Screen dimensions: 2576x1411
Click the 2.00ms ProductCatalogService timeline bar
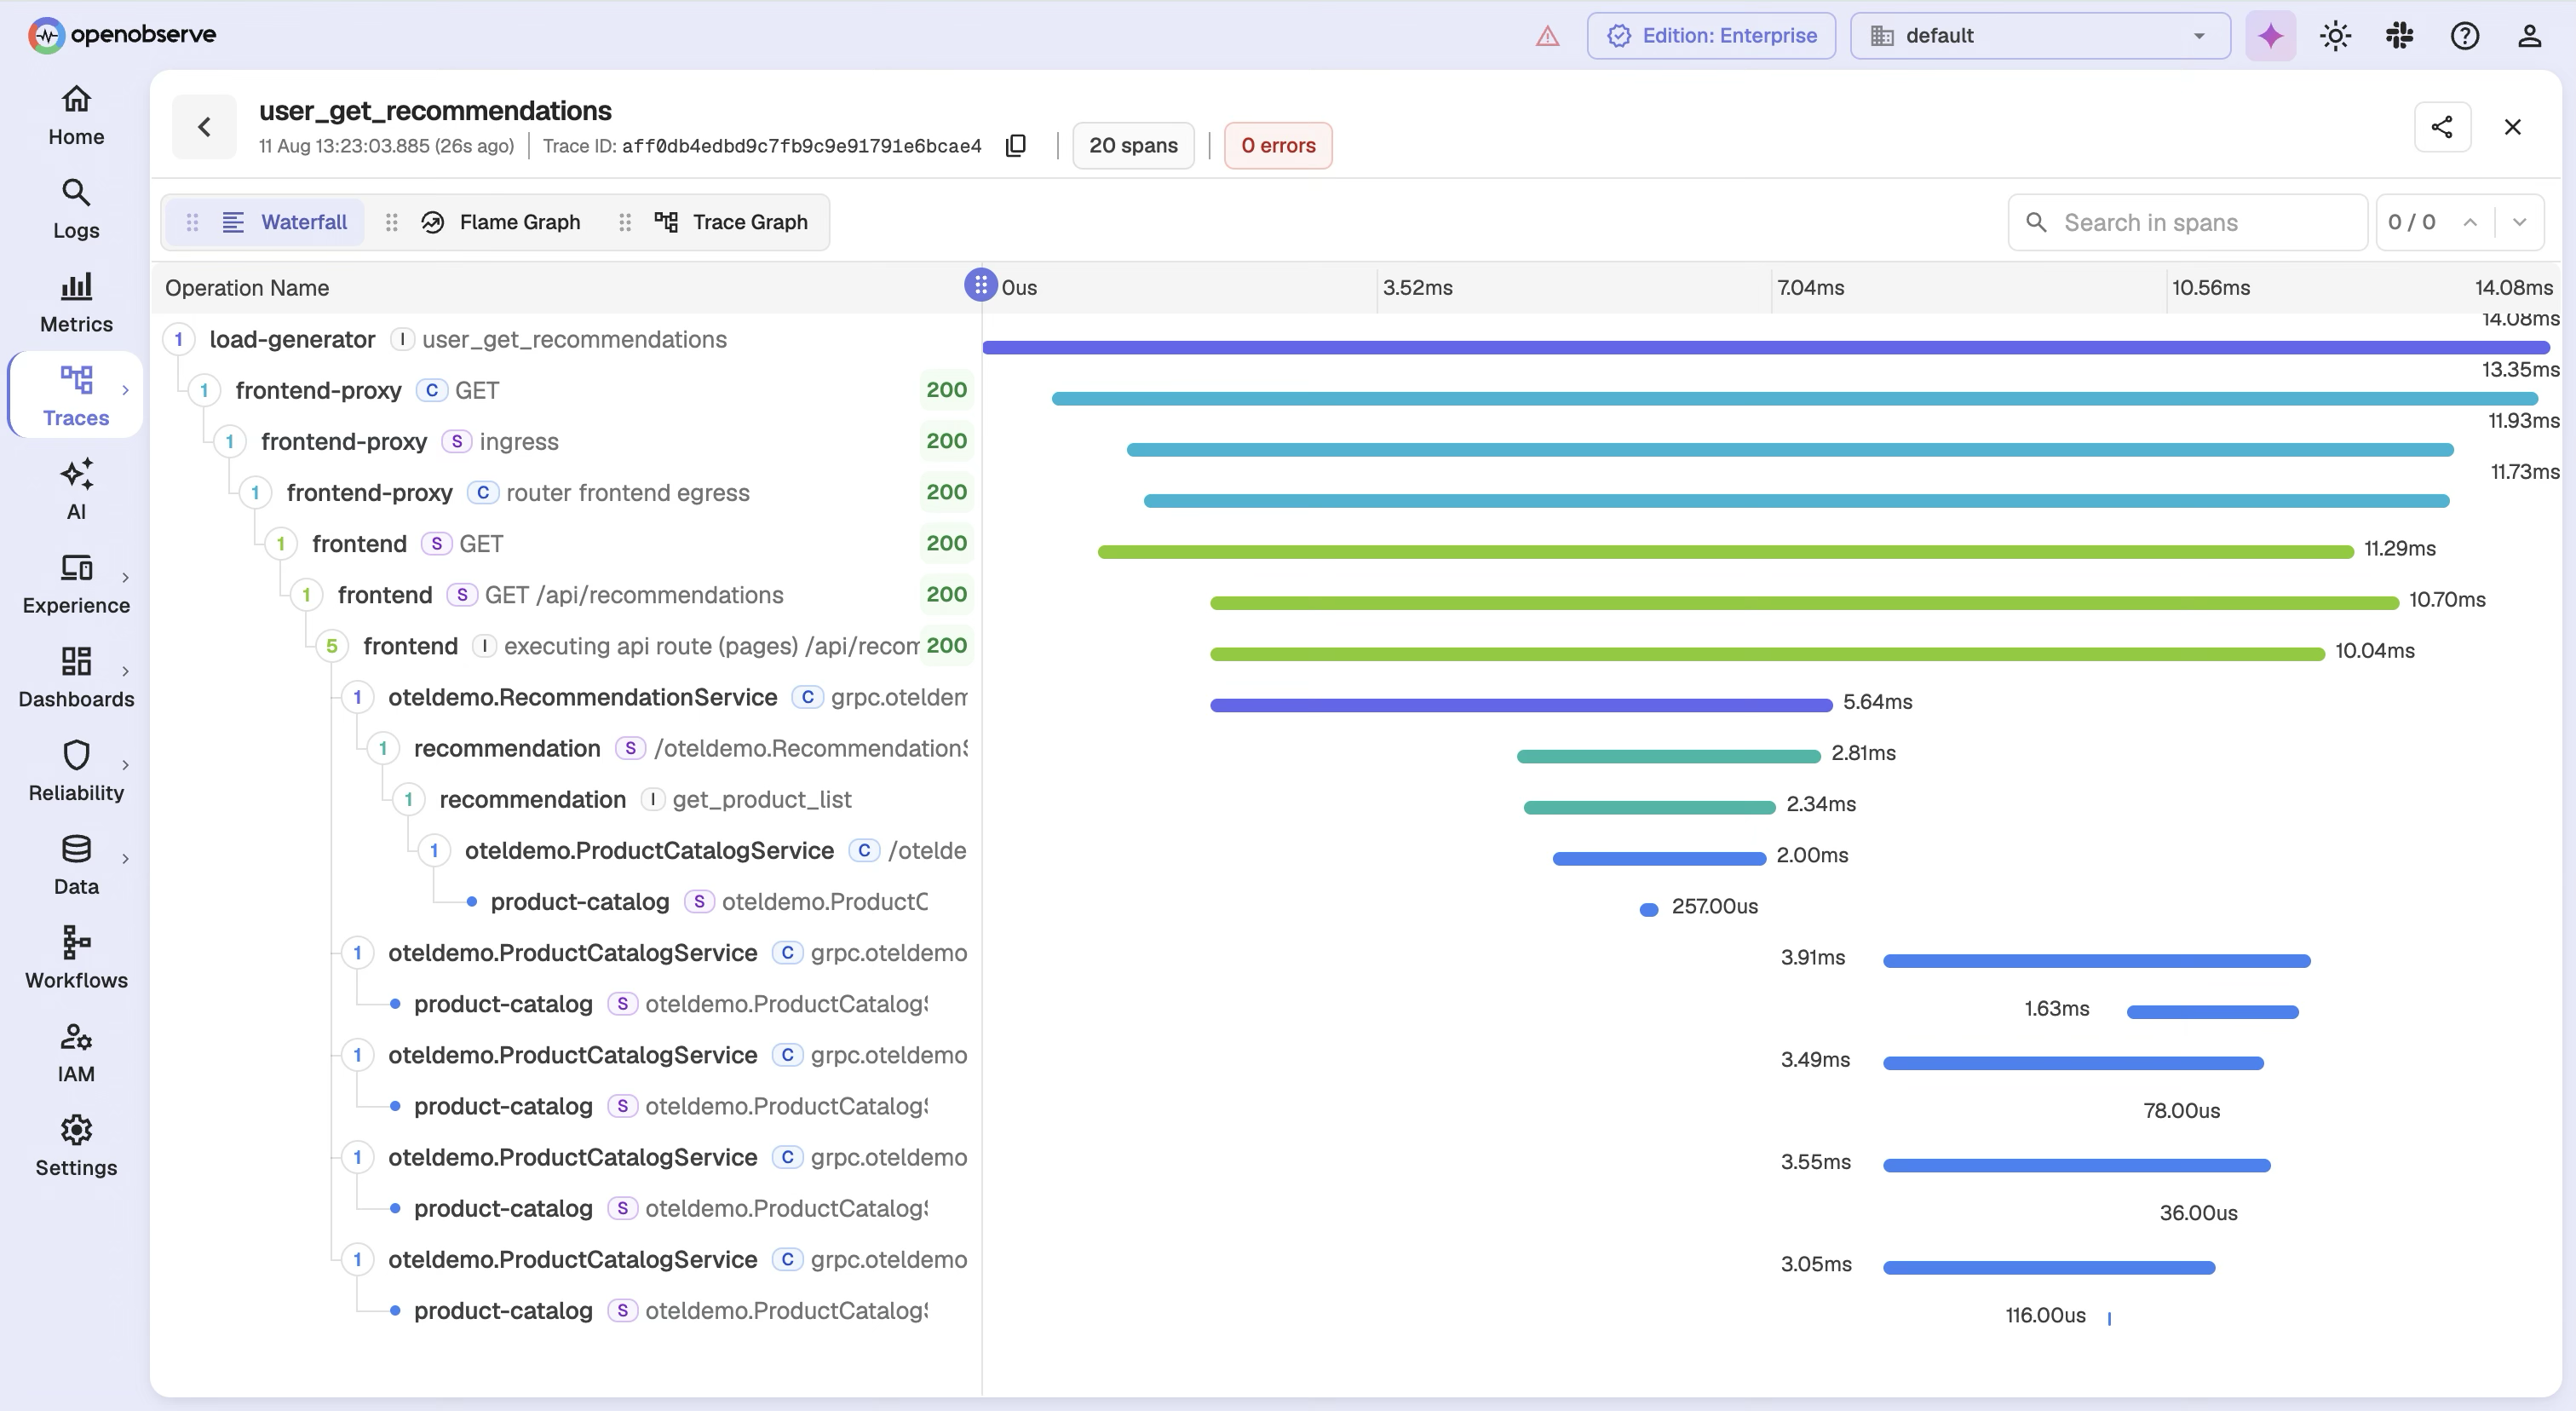pyautogui.click(x=1659, y=858)
